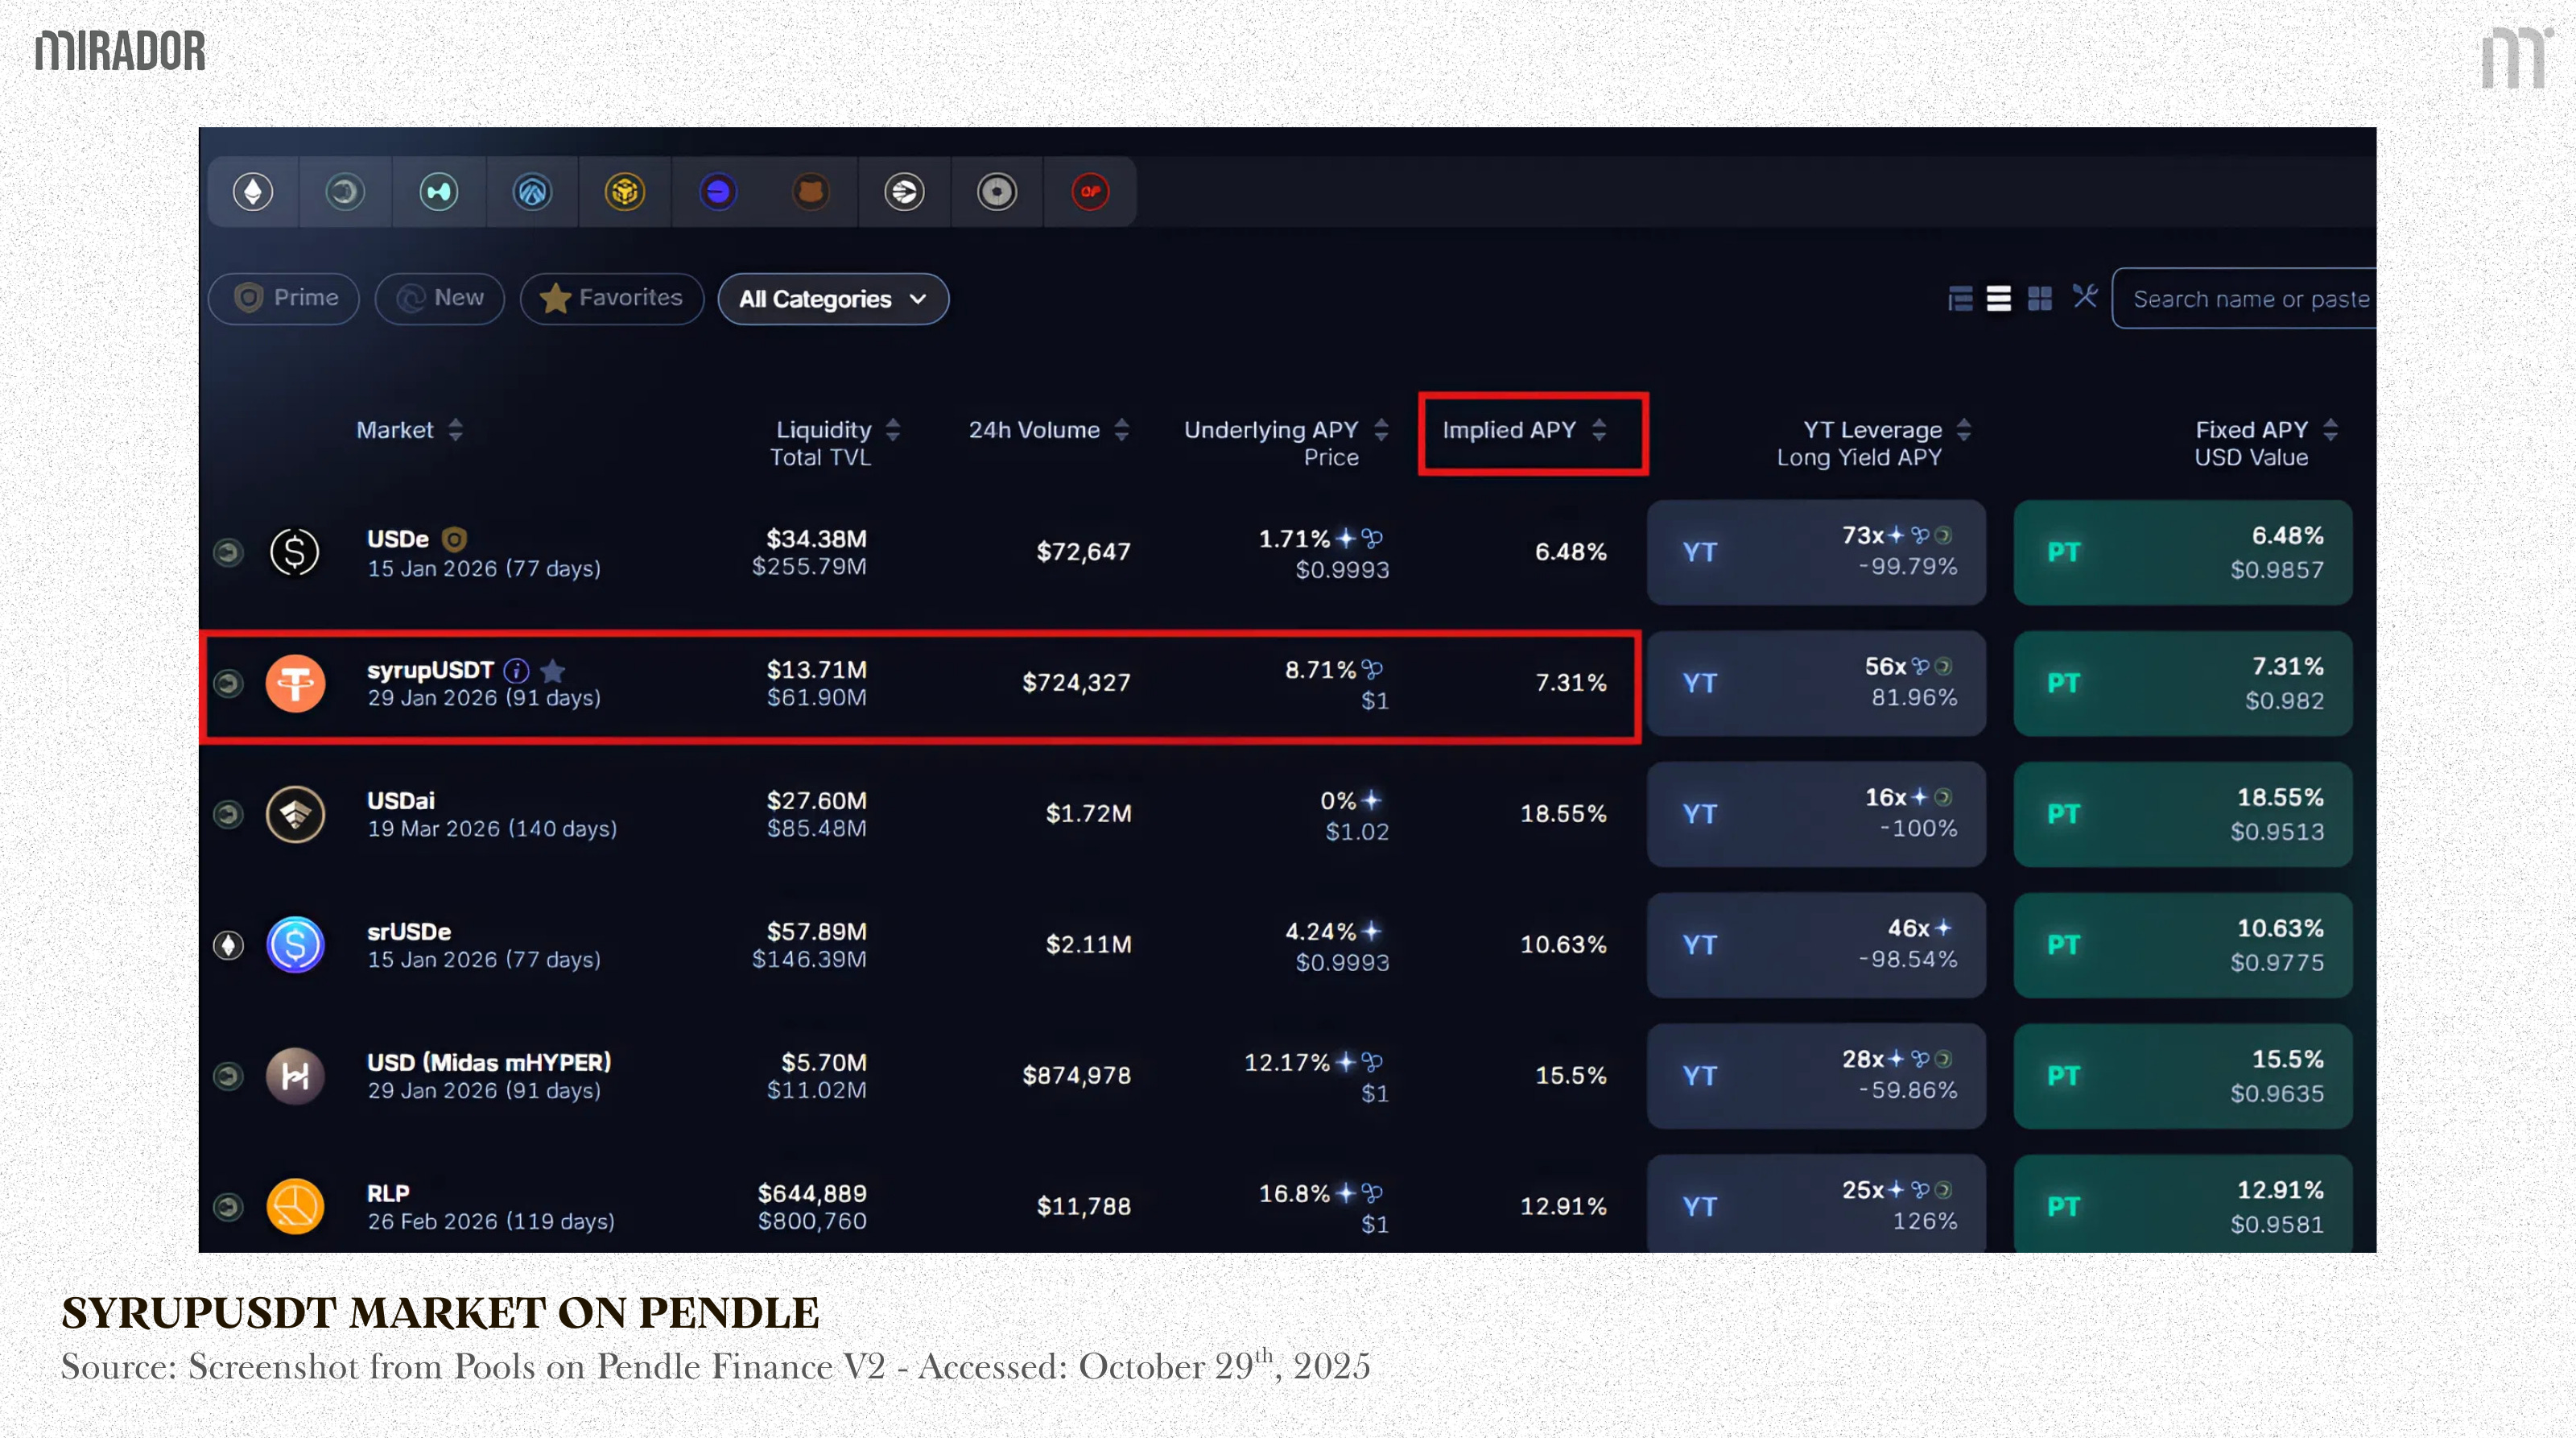This screenshot has height=1438, width=2576.
Task: Unfavorite syrupUSDT using its star
Action: click(553, 670)
